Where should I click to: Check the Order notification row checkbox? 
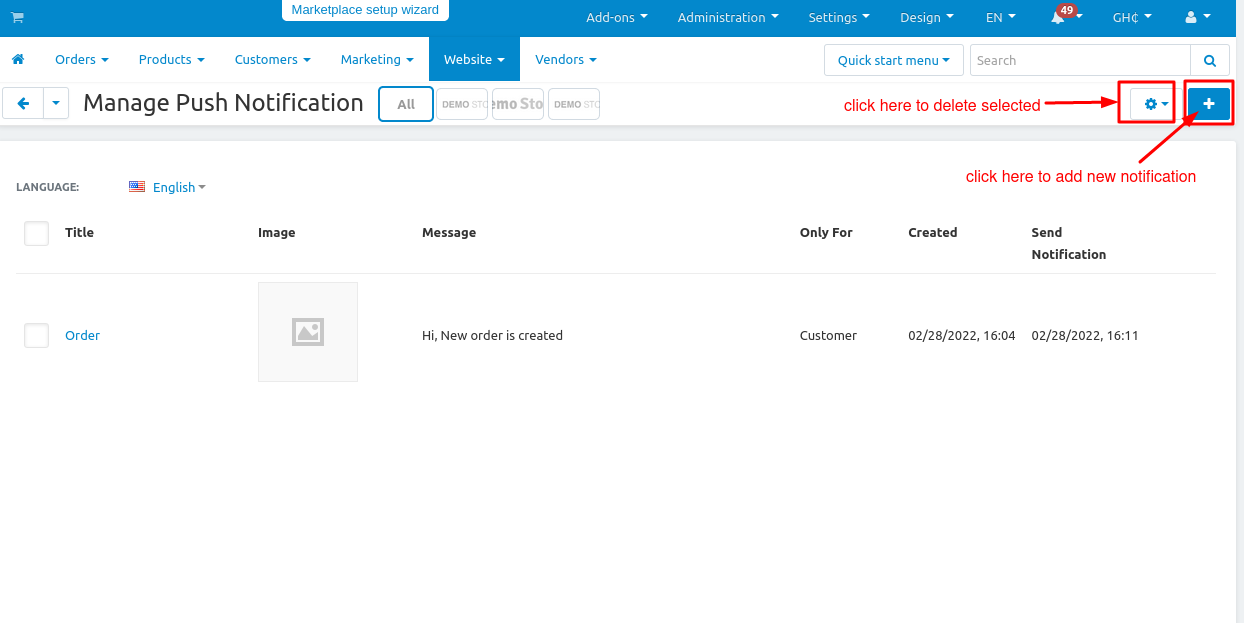point(36,336)
